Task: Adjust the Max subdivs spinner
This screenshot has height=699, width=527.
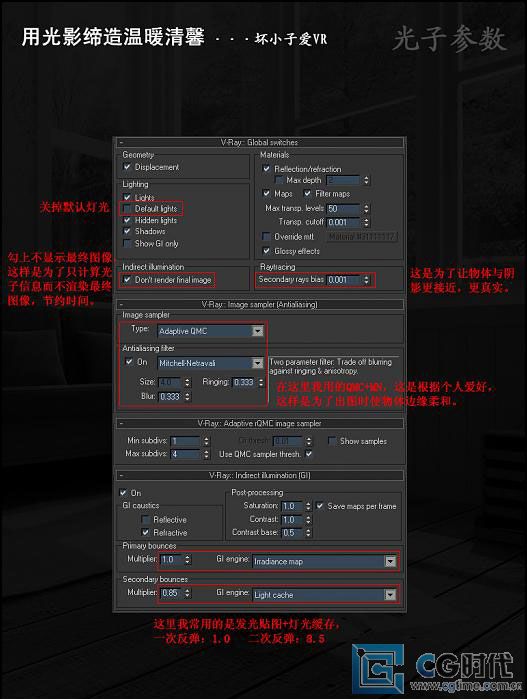Action: [206, 454]
